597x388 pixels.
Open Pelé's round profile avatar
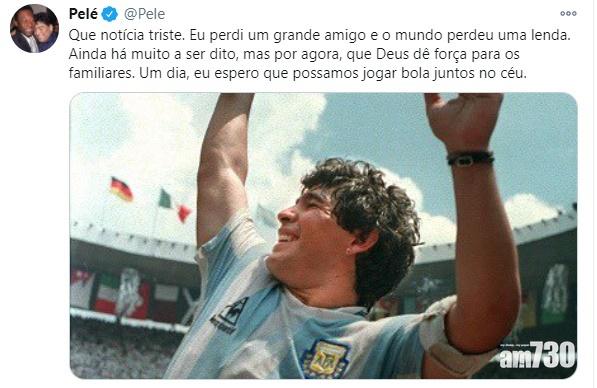coord(34,29)
